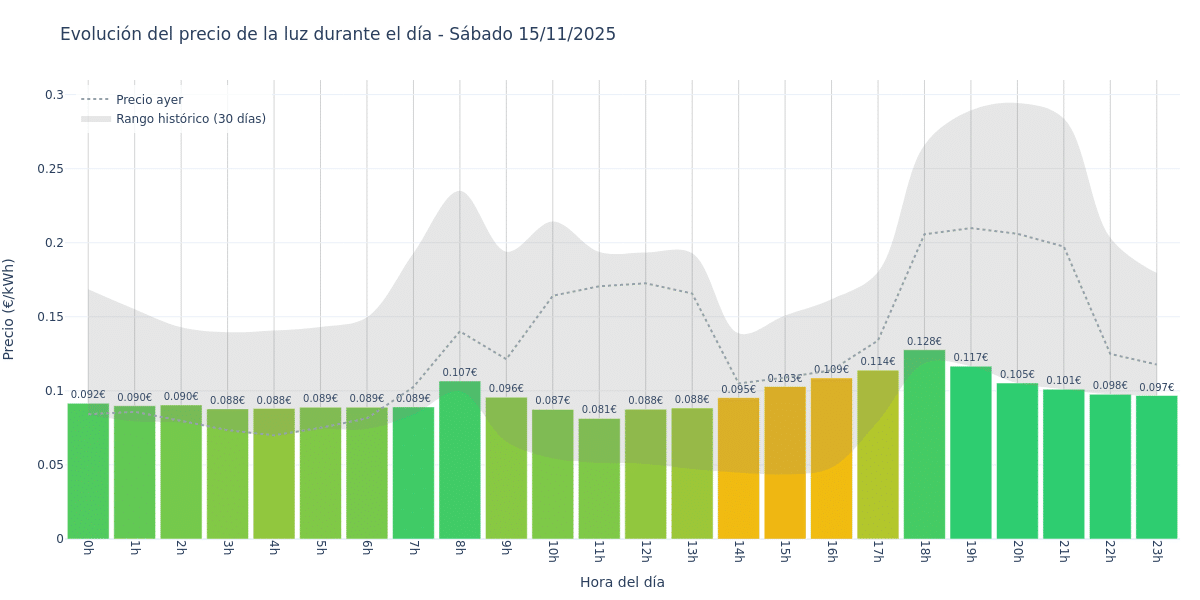The image size is (1200, 600).
Task: Click the 19h bar showing 0.117€
Action: pyautogui.click(x=970, y=455)
